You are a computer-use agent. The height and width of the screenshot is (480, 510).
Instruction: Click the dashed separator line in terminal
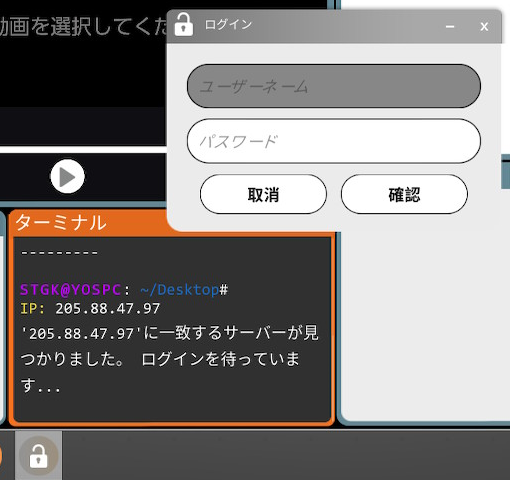pos(59,253)
